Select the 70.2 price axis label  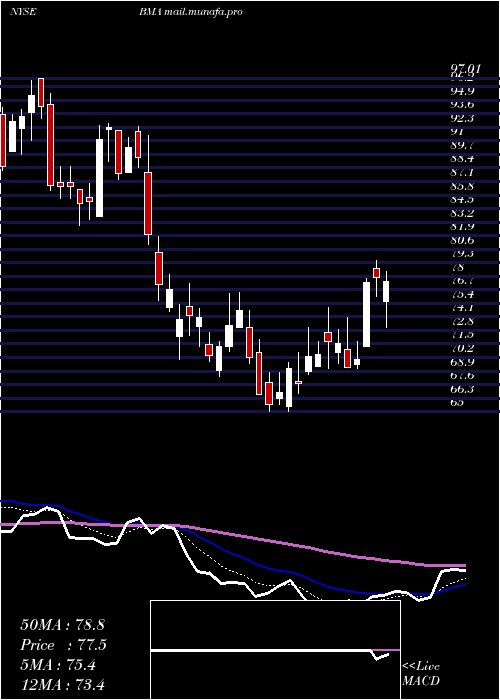462,349
